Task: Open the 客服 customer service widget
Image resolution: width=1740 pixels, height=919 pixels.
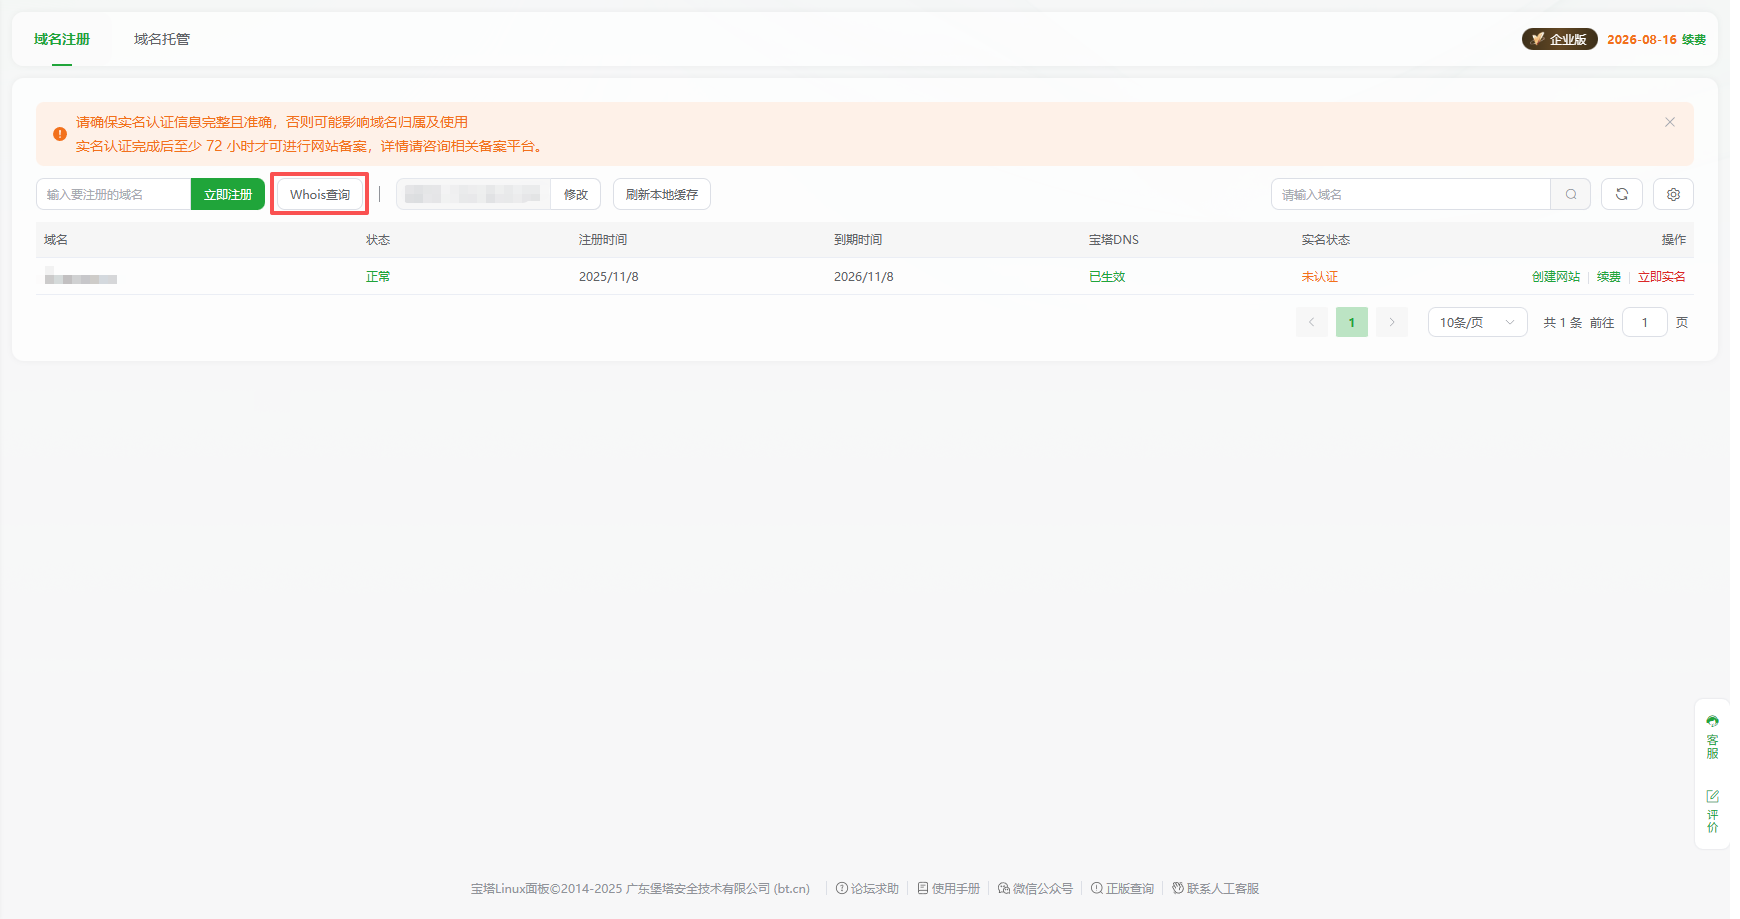Action: 1712,737
